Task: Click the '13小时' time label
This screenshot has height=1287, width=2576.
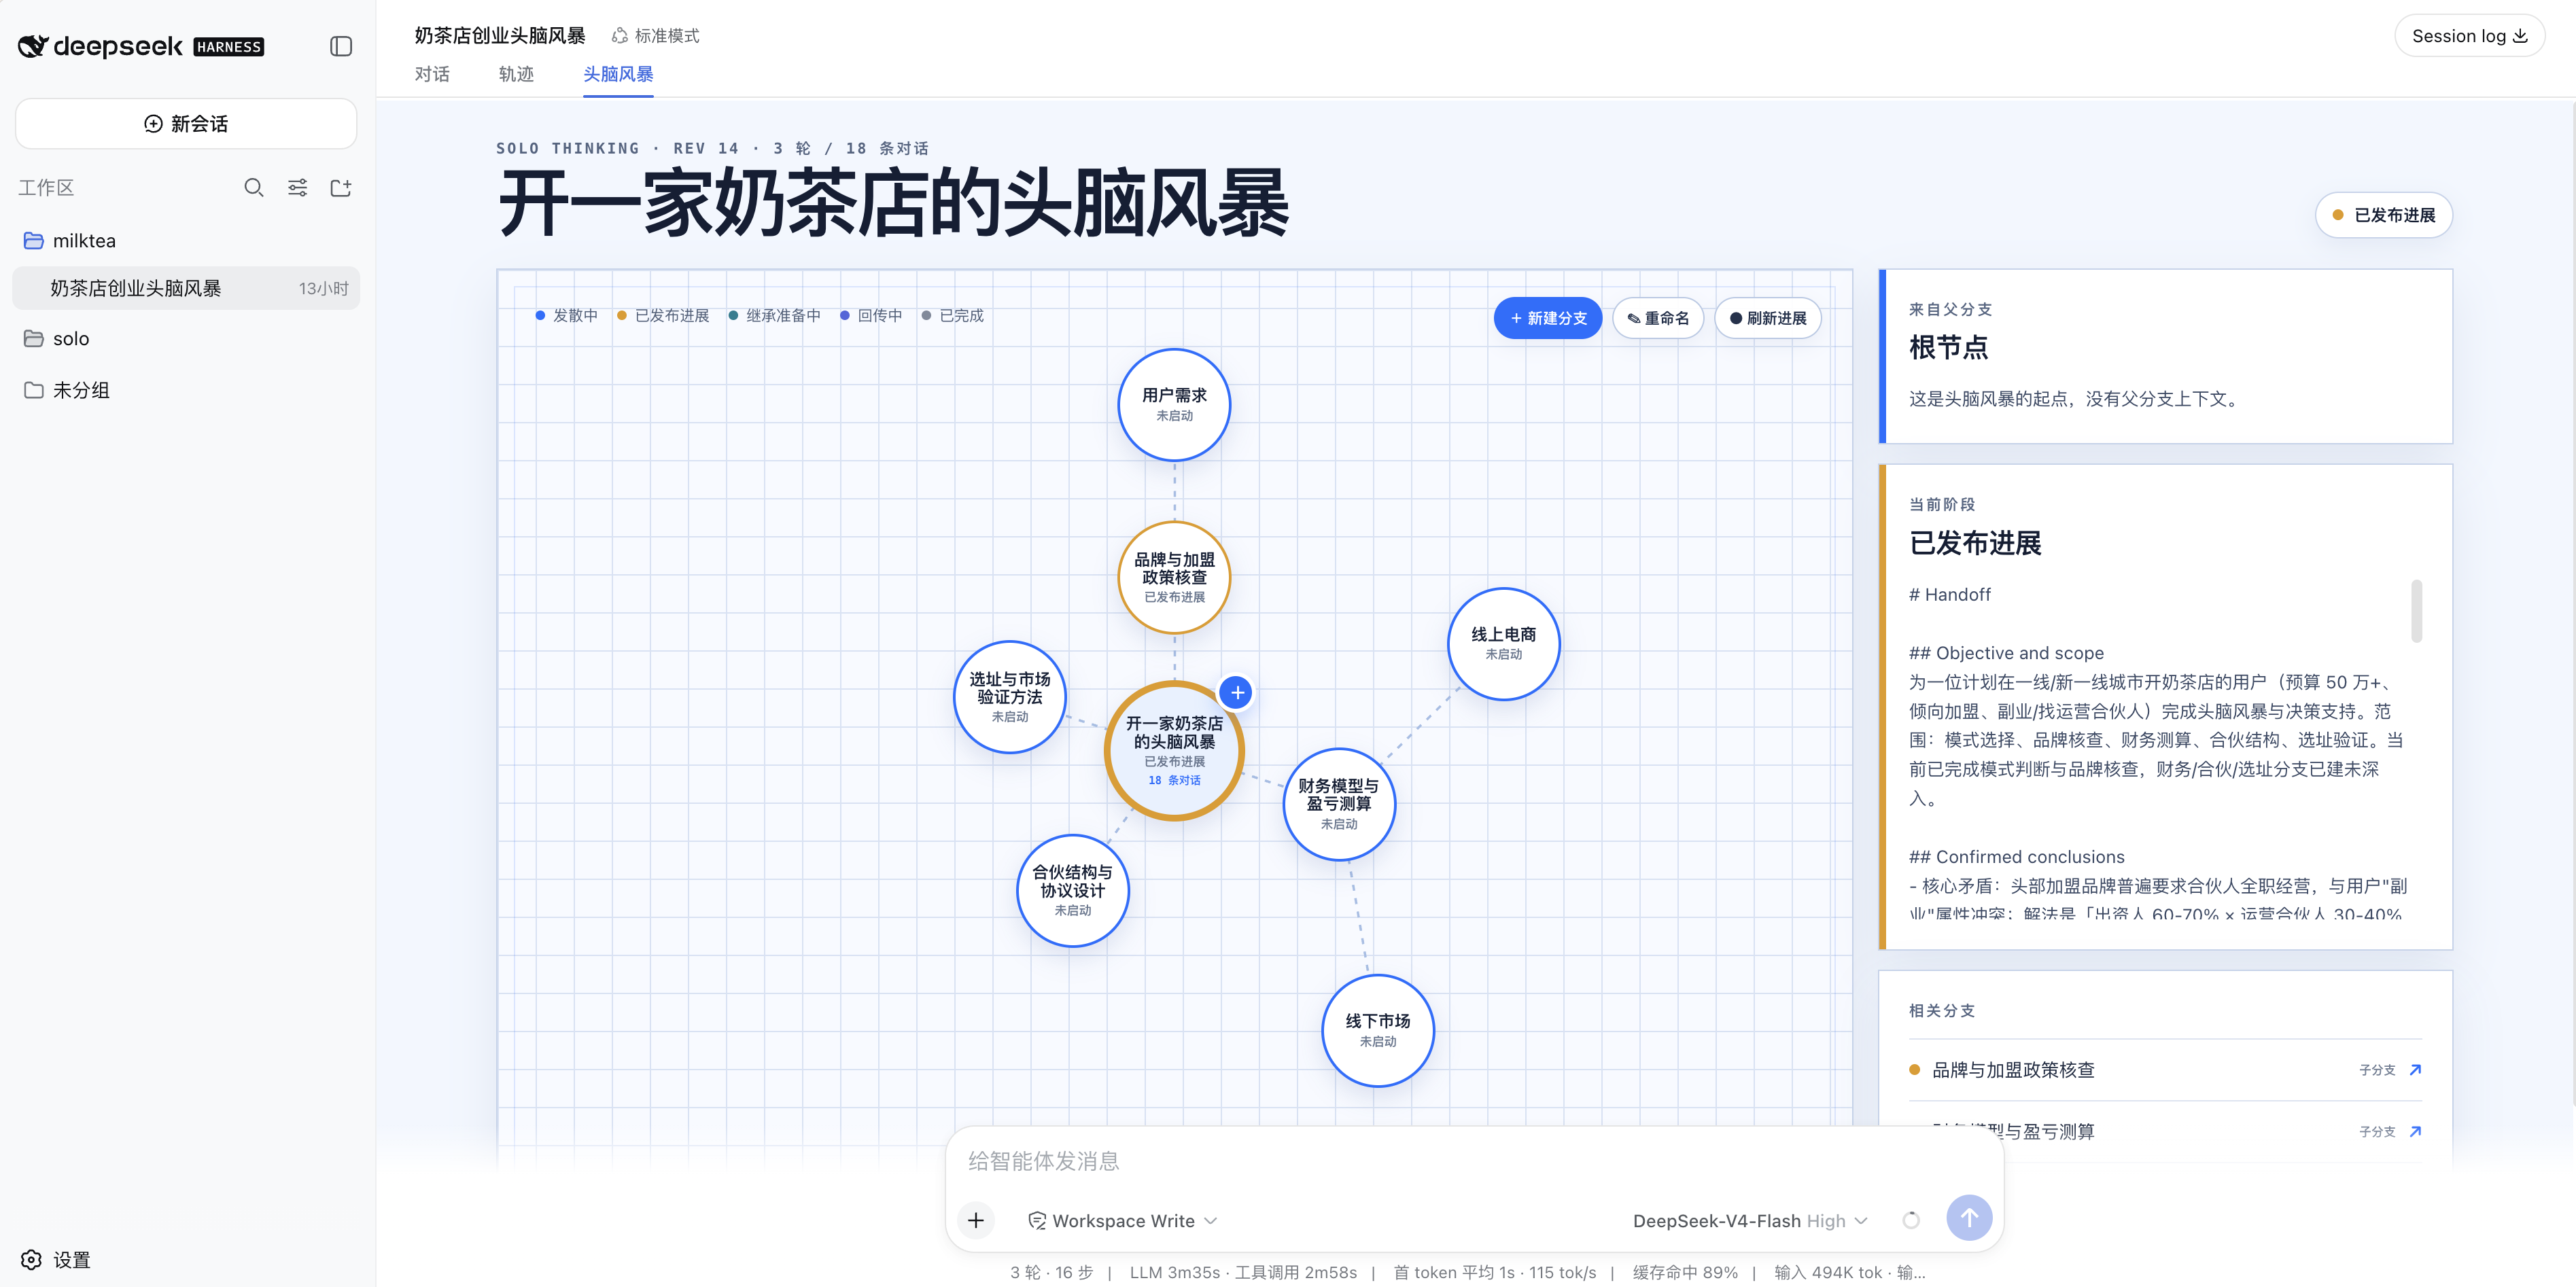Action: click(323, 288)
